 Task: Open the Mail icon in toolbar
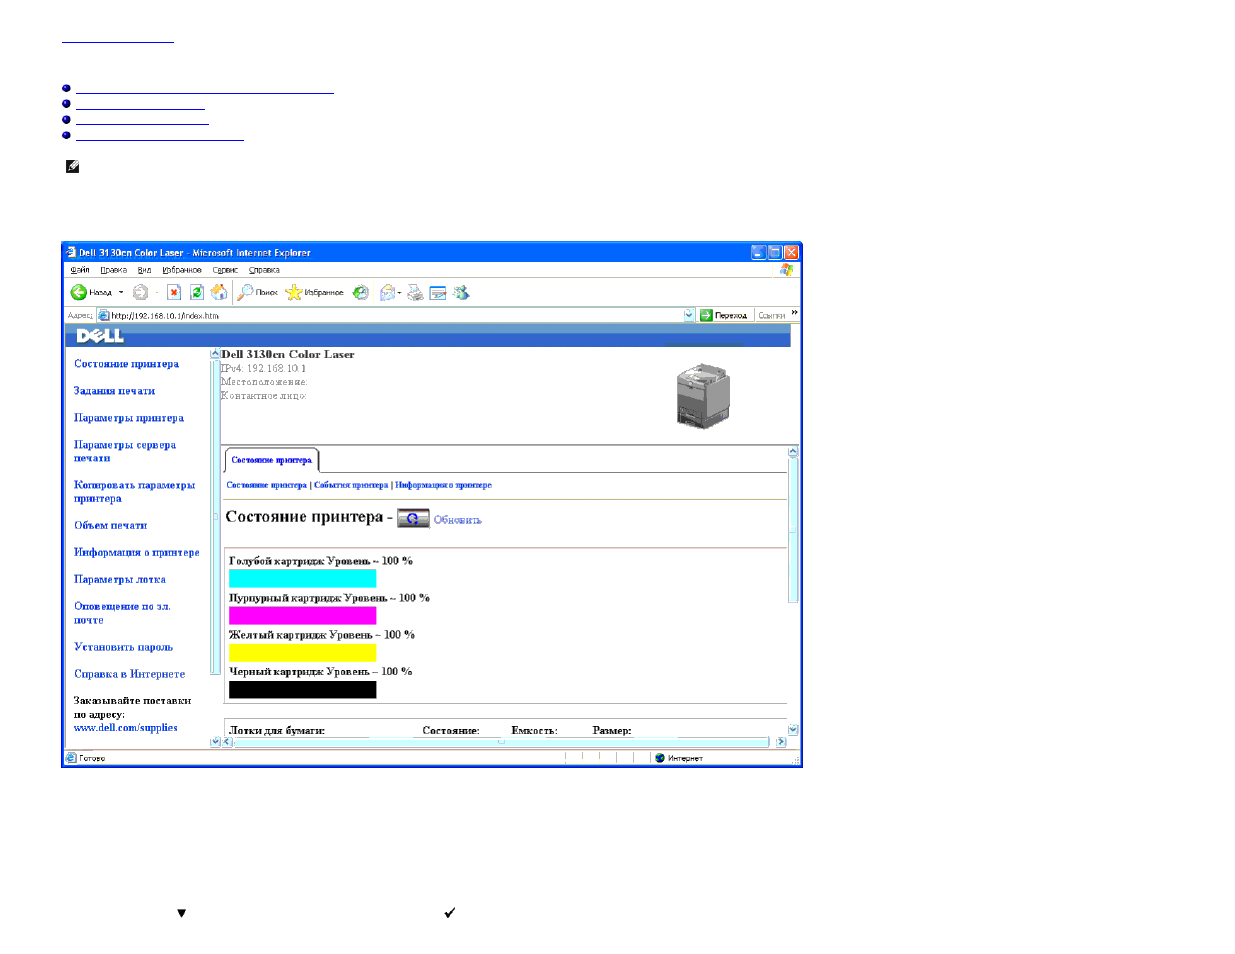[388, 292]
